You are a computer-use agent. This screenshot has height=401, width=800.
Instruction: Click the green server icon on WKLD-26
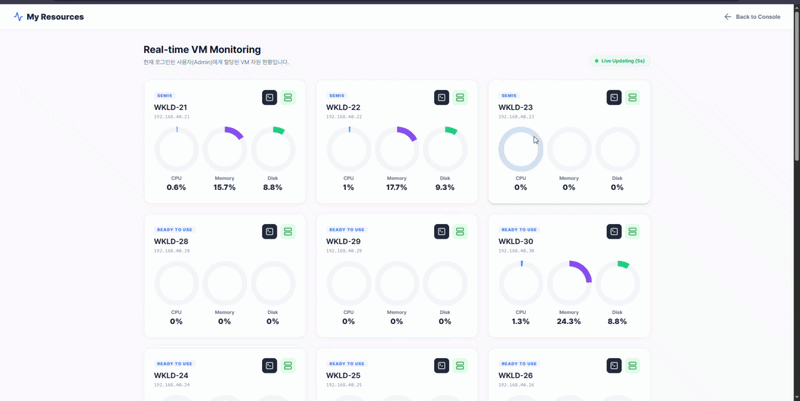coord(633,366)
